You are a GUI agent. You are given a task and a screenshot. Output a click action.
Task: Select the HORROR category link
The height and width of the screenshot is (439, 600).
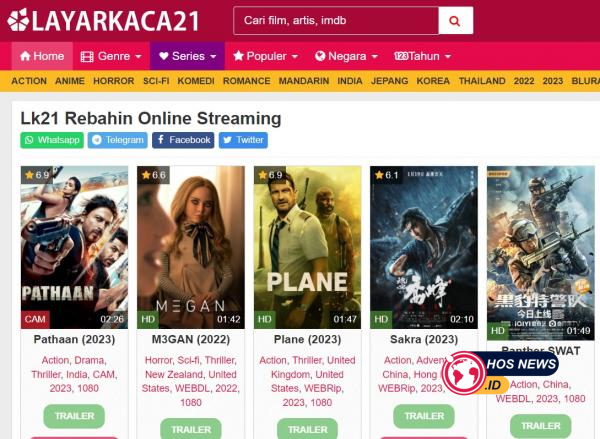[x=114, y=81]
